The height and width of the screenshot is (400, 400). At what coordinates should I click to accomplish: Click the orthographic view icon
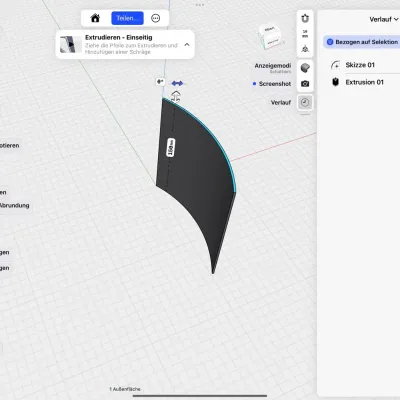(305, 49)
